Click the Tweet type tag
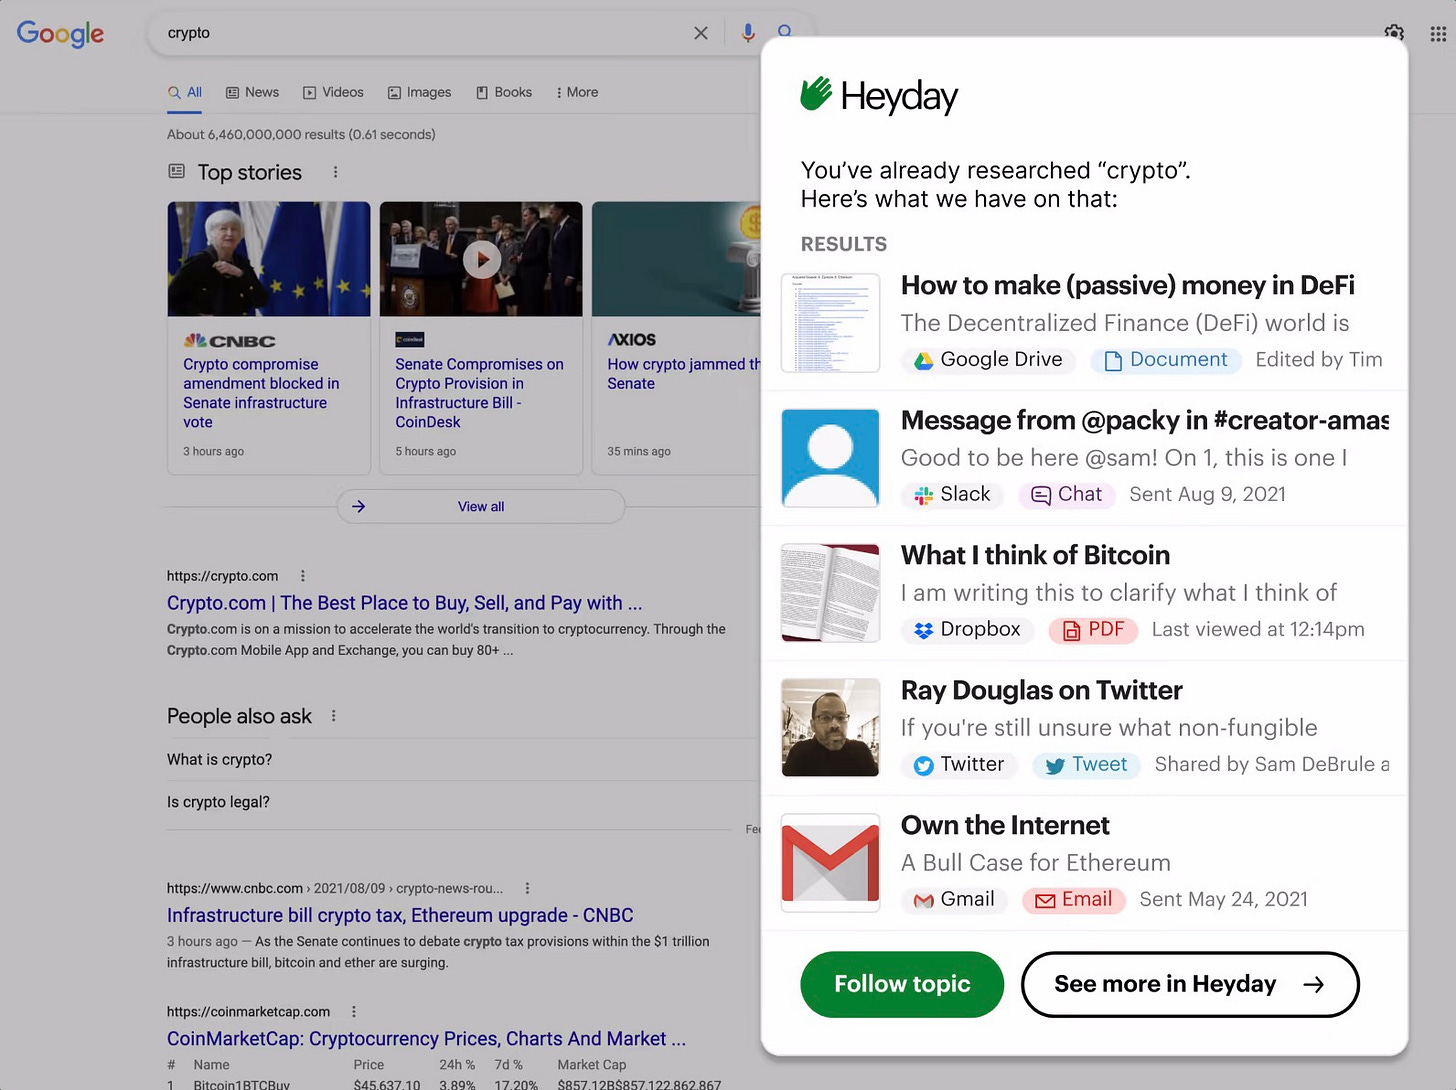1456x1090 pixels. coord(1086,765)
